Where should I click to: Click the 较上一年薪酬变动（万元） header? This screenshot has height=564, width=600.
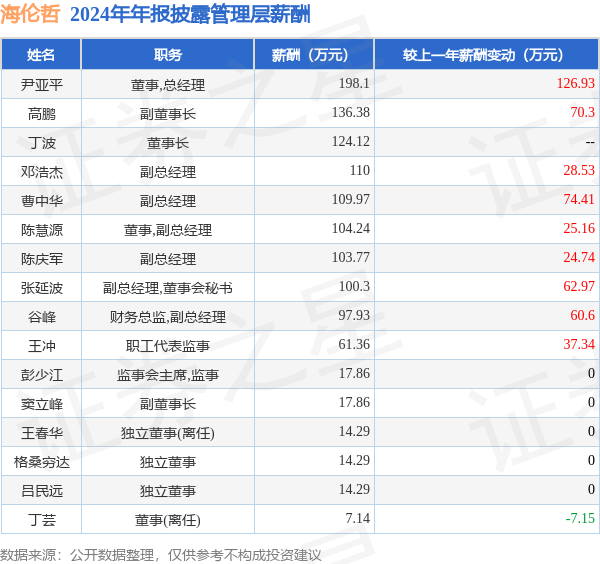[x=486, y=55]
